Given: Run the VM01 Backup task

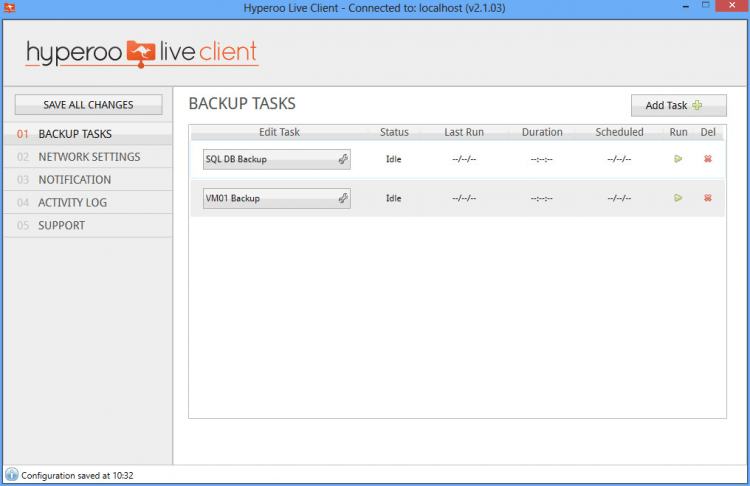Looking at the screenshot, I should pyautogui.click(x=678, y=198).
